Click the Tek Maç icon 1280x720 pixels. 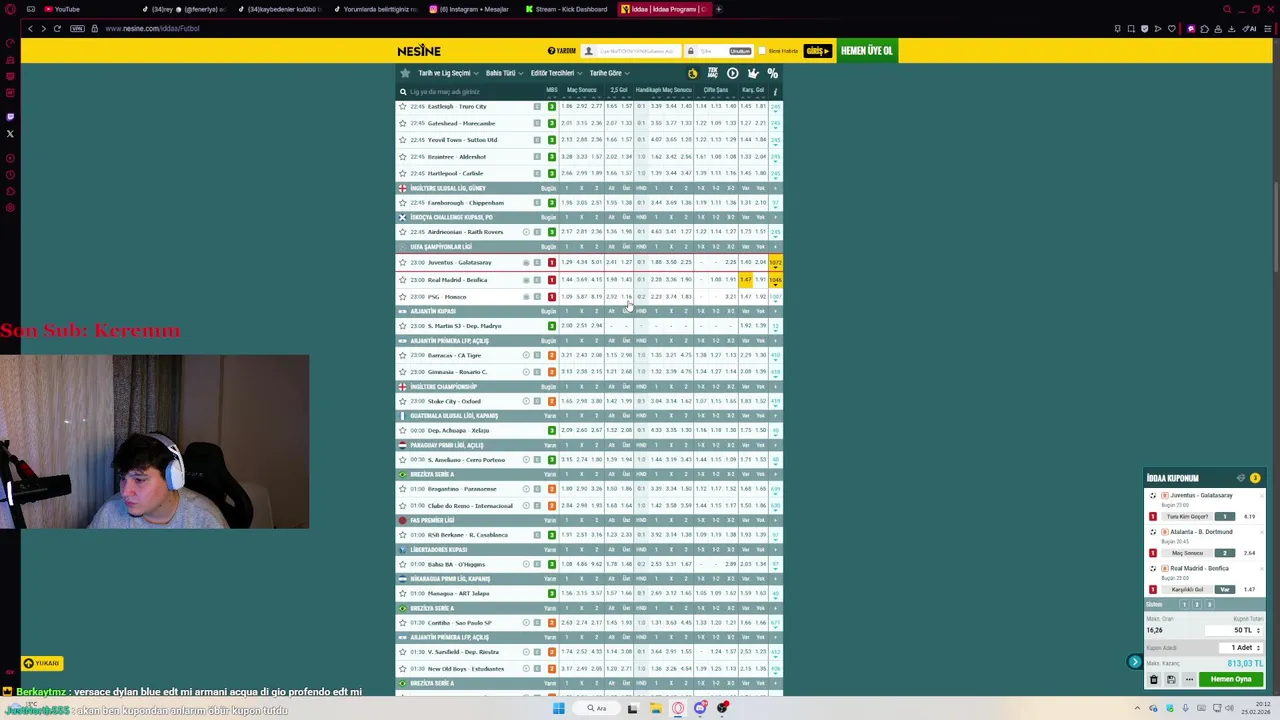712,73
